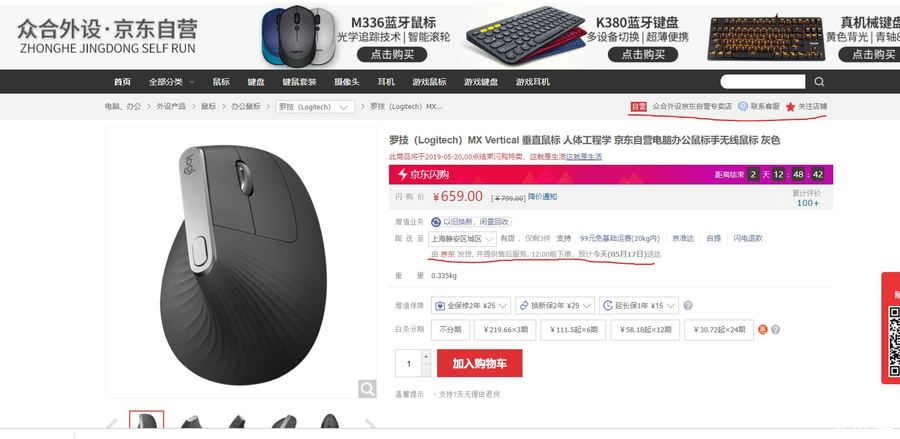Click the QR code on right sidebar
Viewport: 900px width, 439px height.
894,342
